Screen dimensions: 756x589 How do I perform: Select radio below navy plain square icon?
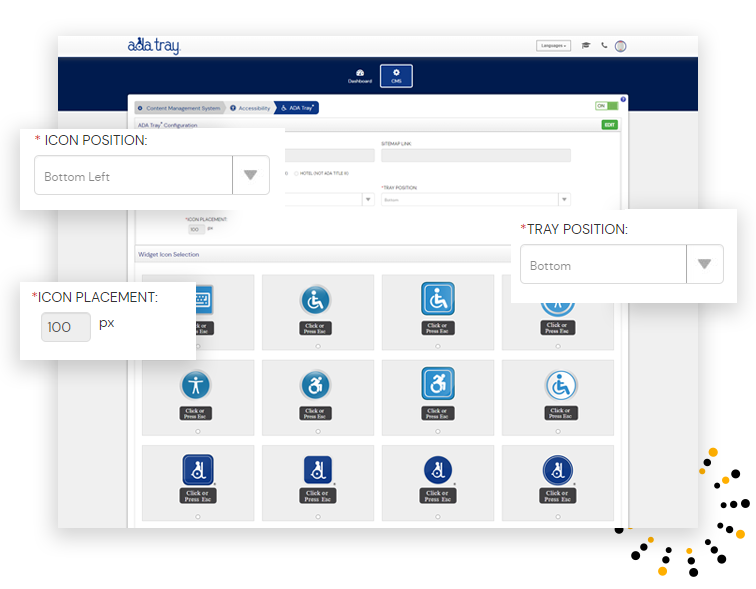pos(318,517)
